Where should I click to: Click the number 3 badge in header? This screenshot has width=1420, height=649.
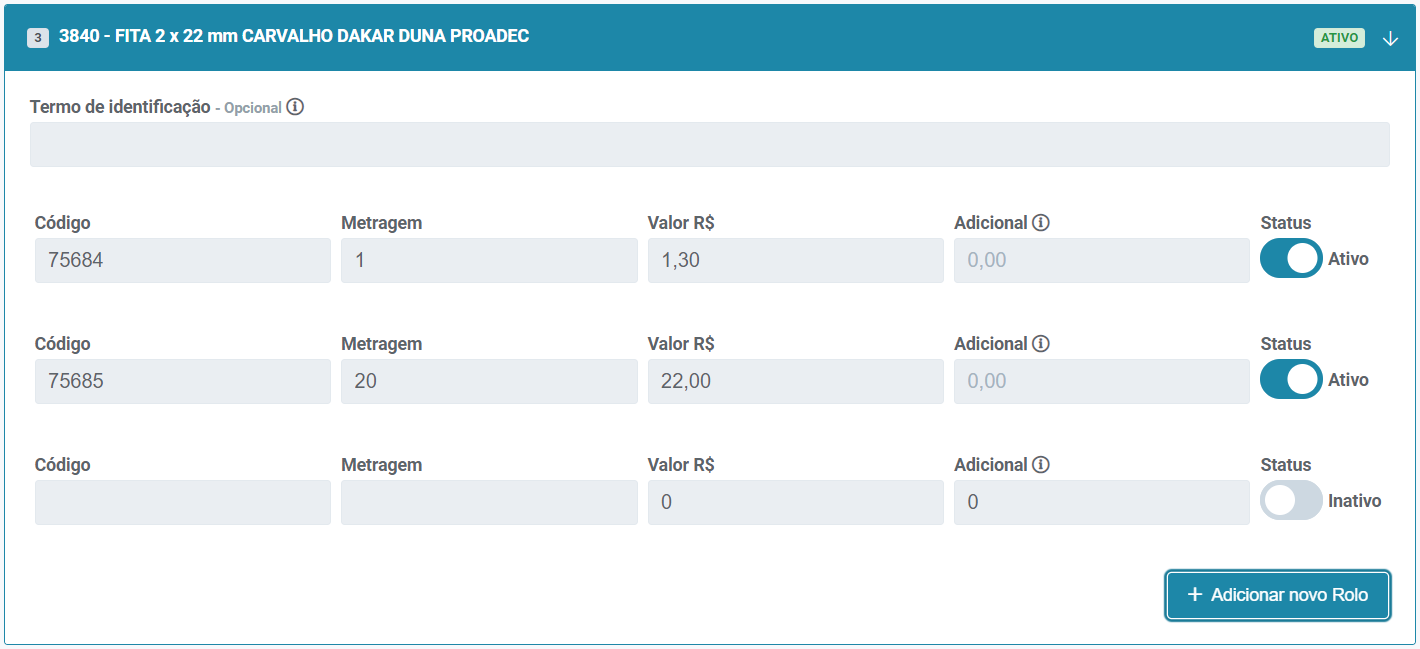[x=38, y=38]
